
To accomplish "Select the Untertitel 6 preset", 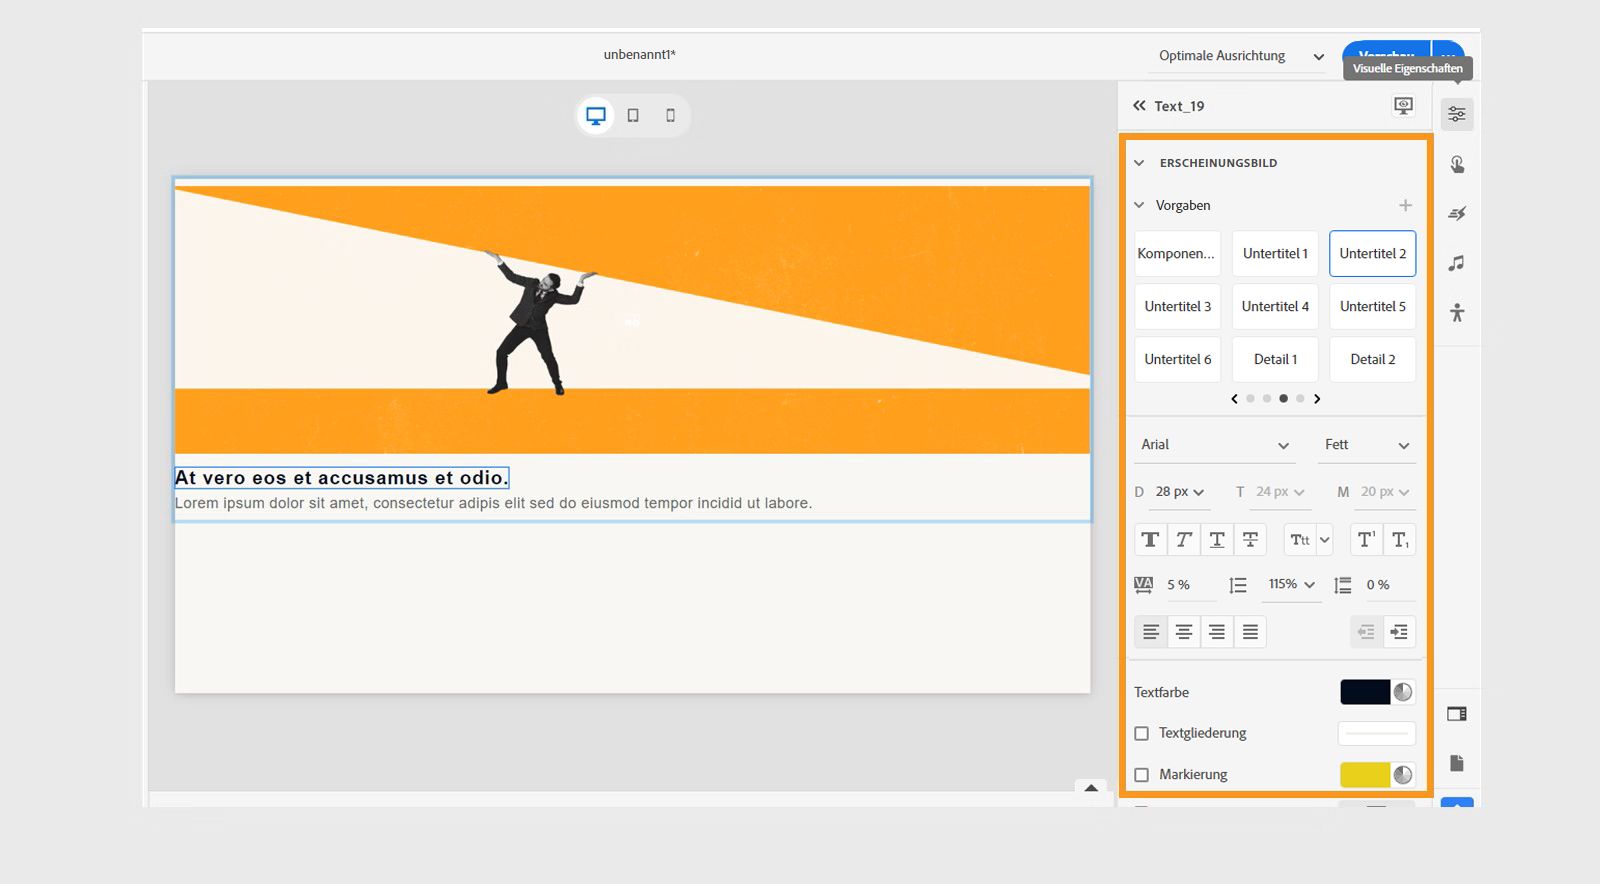I will tap(1177, 360).
